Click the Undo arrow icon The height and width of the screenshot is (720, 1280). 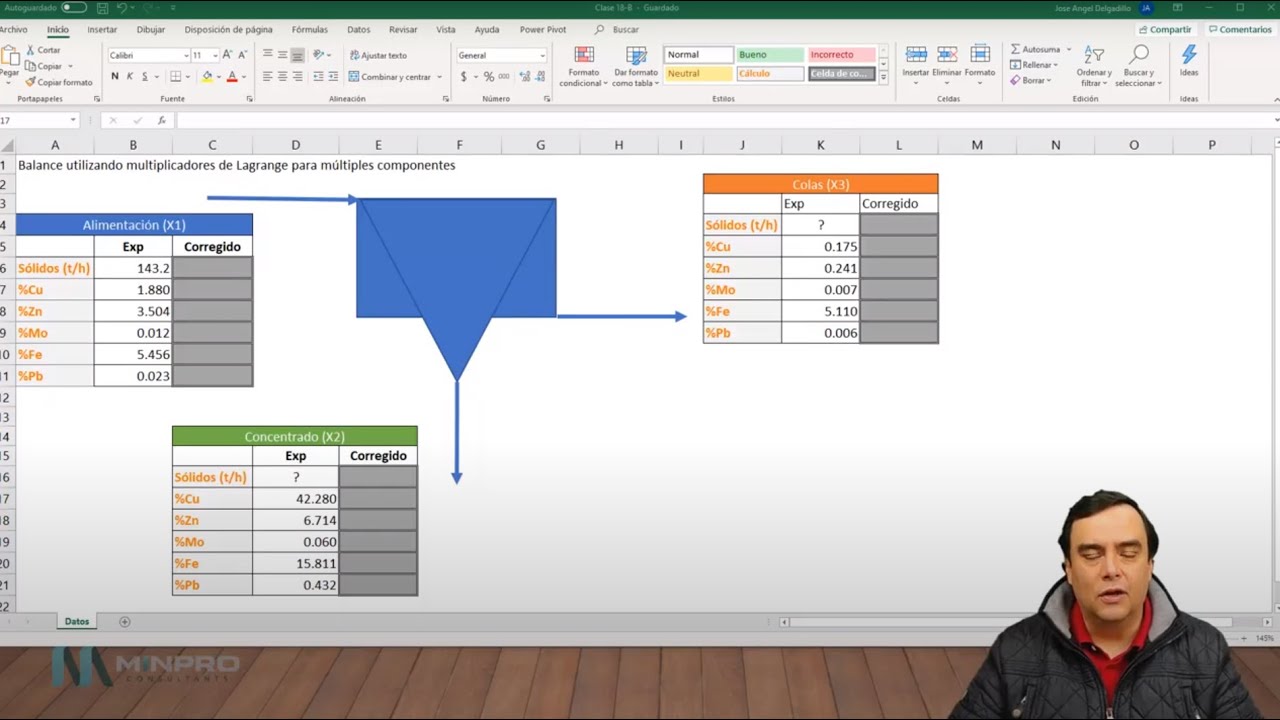point(122,8)
